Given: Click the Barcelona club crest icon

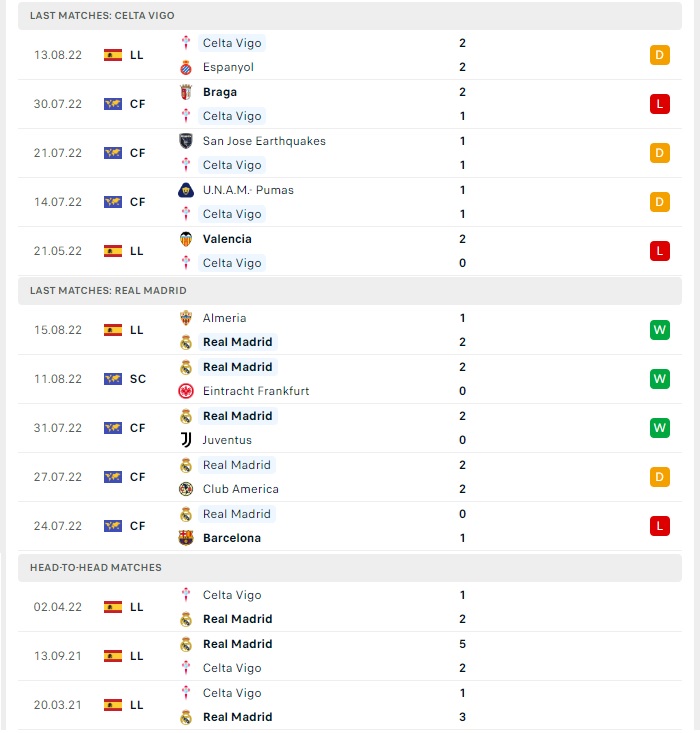Looking at the screenshot, I should coord(186,538).
